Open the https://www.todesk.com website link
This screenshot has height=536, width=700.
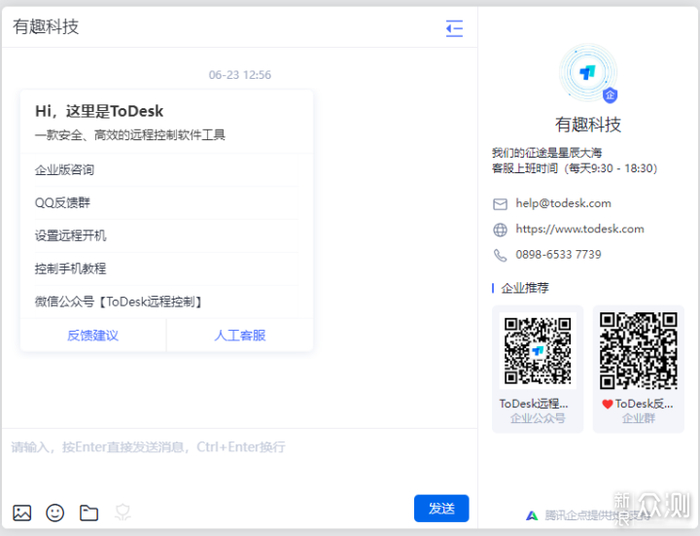pyautogui.click(x=580, y=229)
